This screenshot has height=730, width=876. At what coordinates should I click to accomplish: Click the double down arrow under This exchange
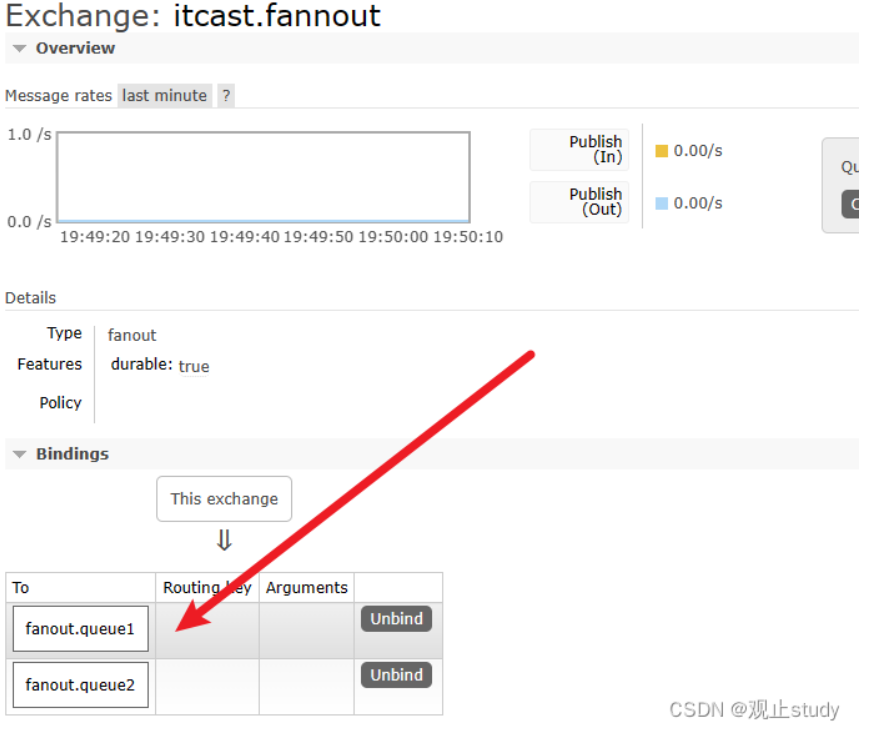coord(224,541)
